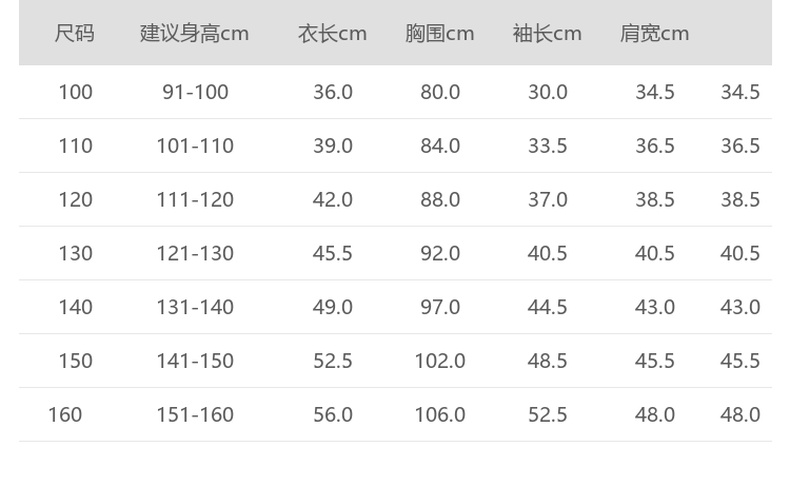Select the 56.0 garment length cell
This screenshot has width=790, height=485.
pos(333,414)
